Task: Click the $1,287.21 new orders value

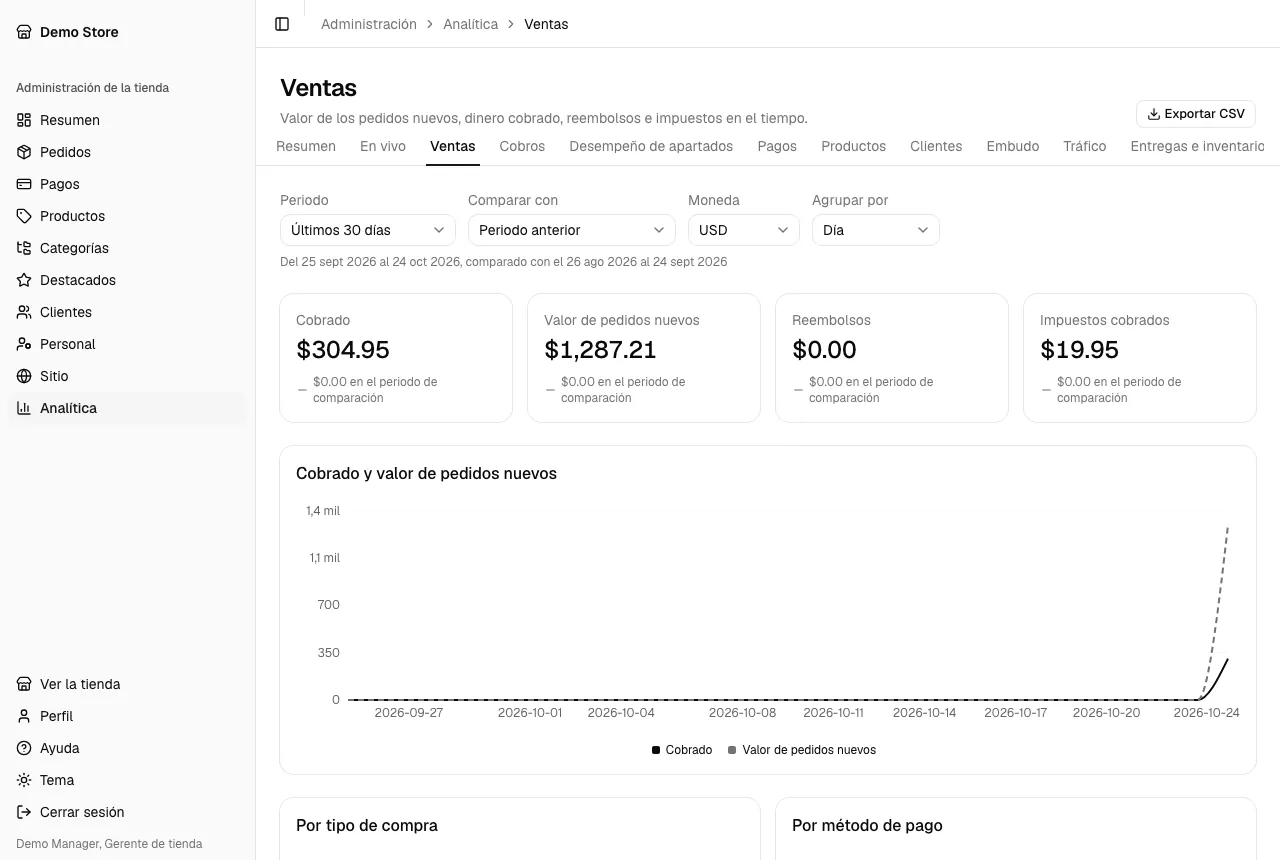Action: [600, 350]
